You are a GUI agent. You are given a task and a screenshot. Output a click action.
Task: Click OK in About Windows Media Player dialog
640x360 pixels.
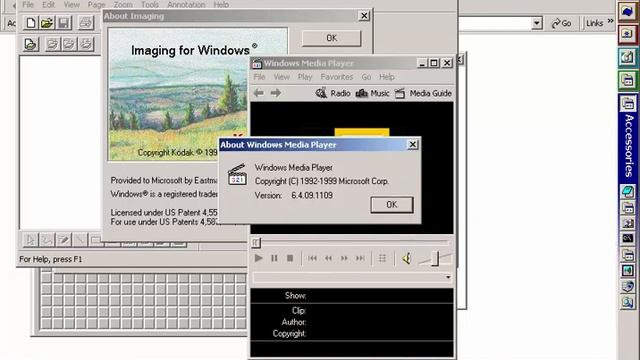[x=391, y=205]
